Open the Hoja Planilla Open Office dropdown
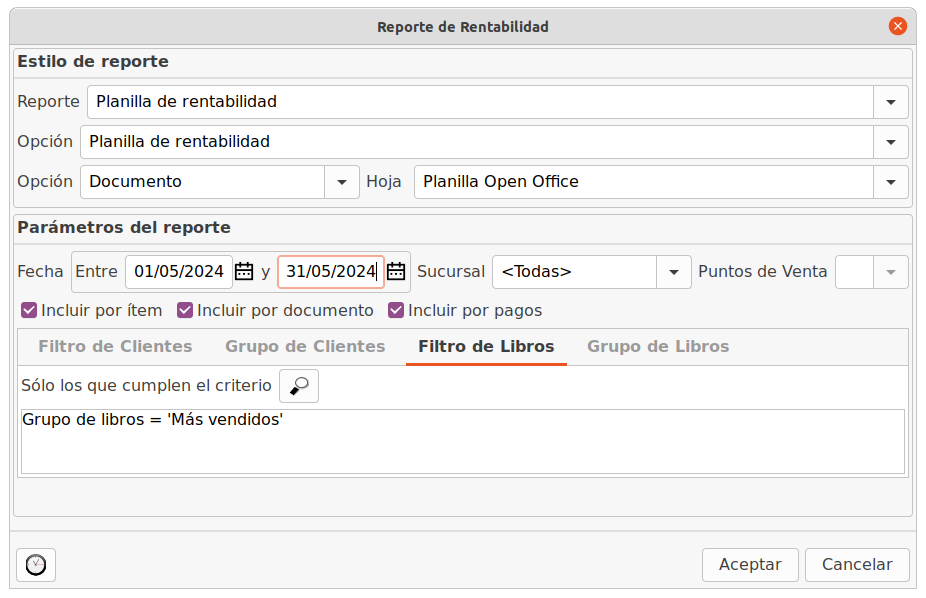 point(891,182)
